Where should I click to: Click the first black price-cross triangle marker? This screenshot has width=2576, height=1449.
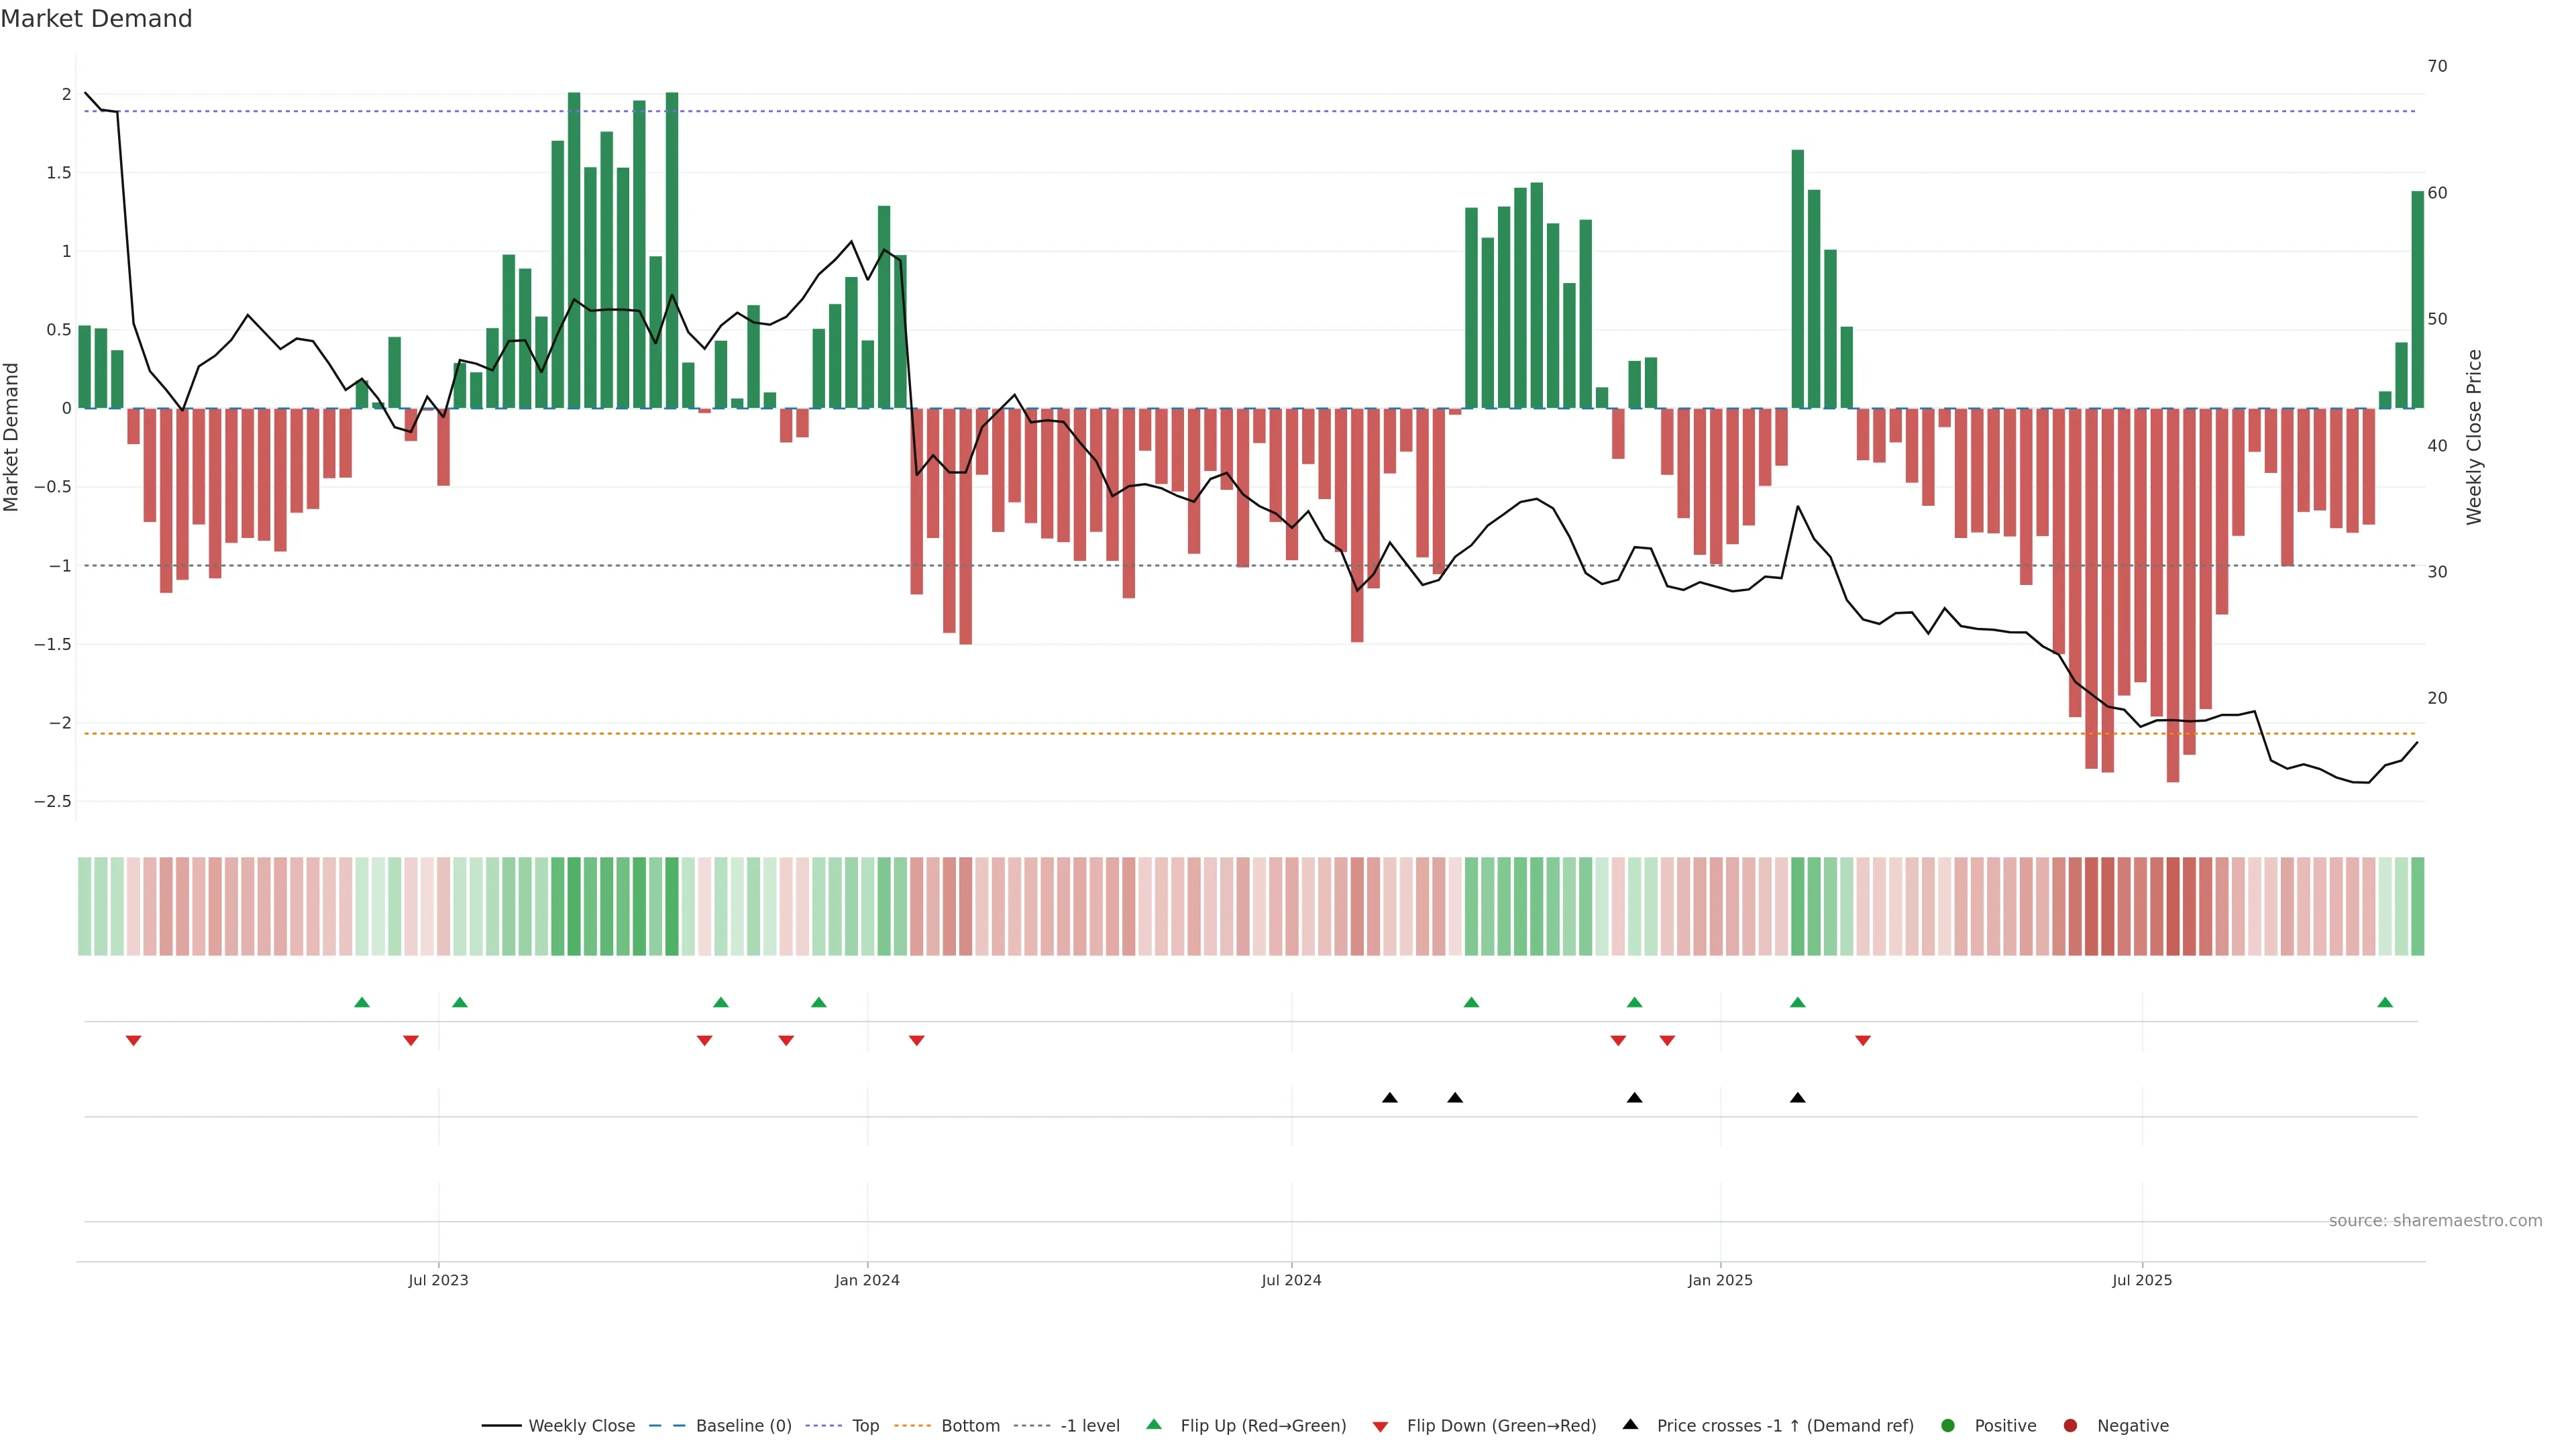(1389, 1098)
